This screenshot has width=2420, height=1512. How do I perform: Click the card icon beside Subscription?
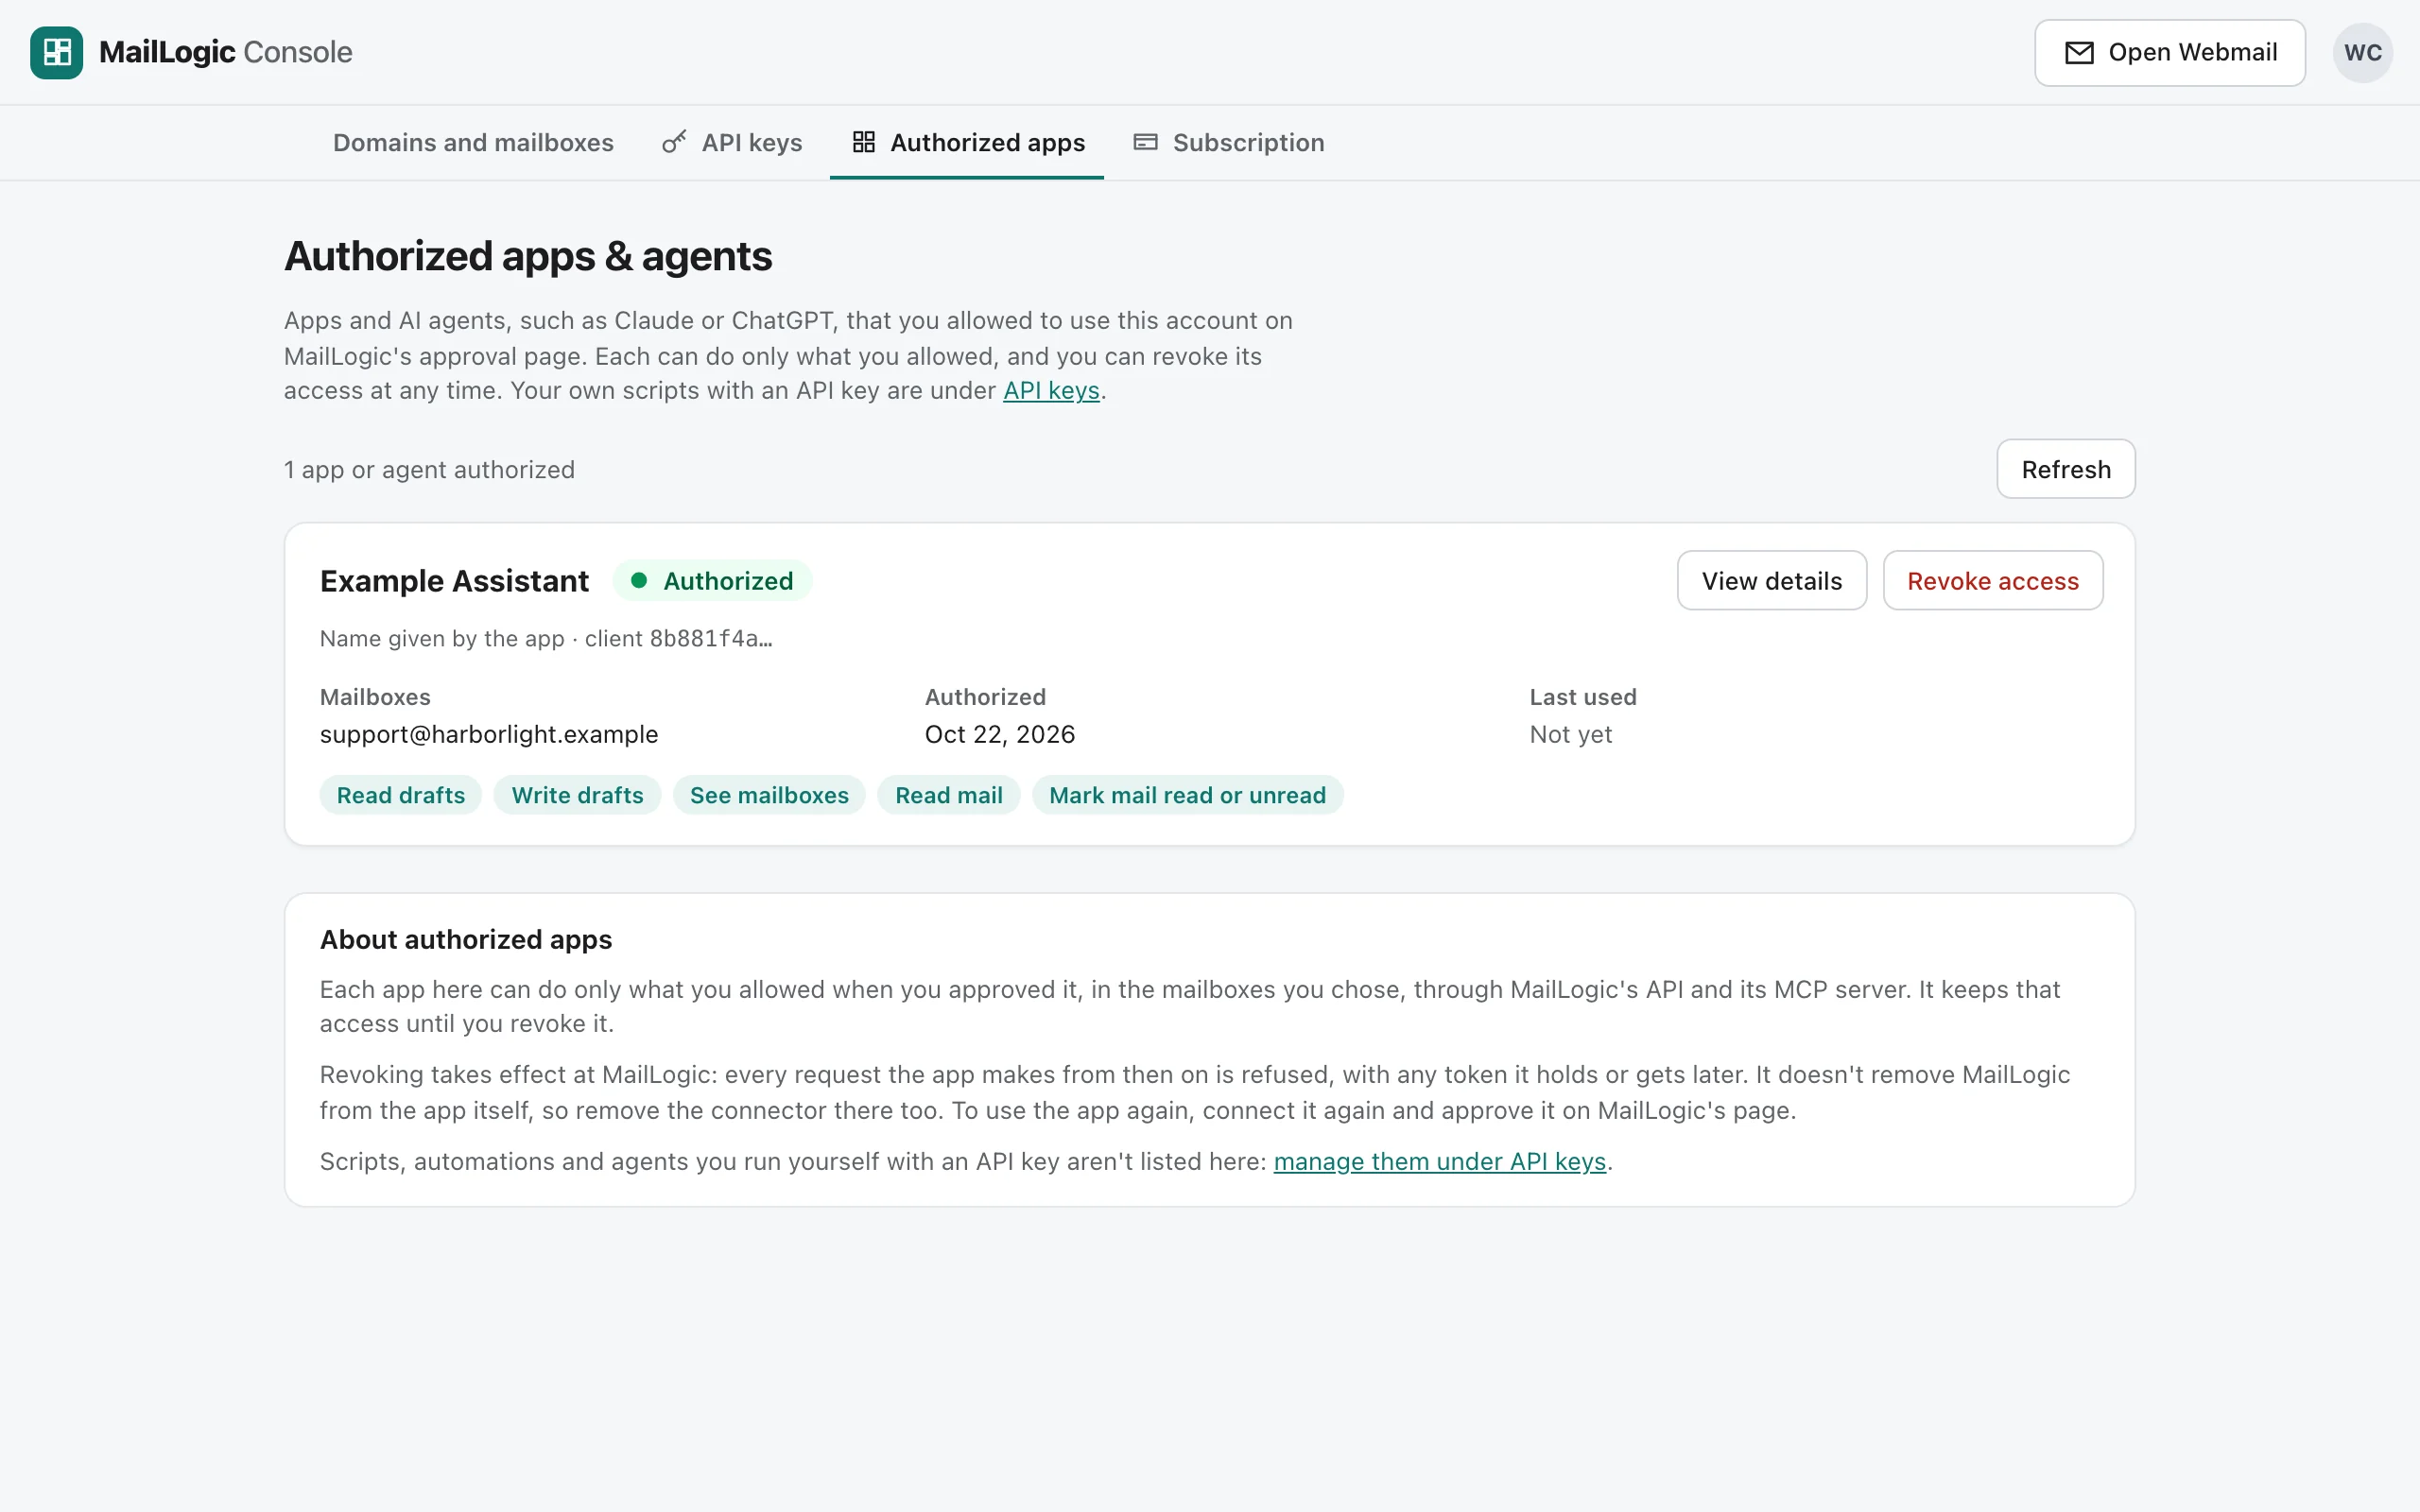(1146, 142)
